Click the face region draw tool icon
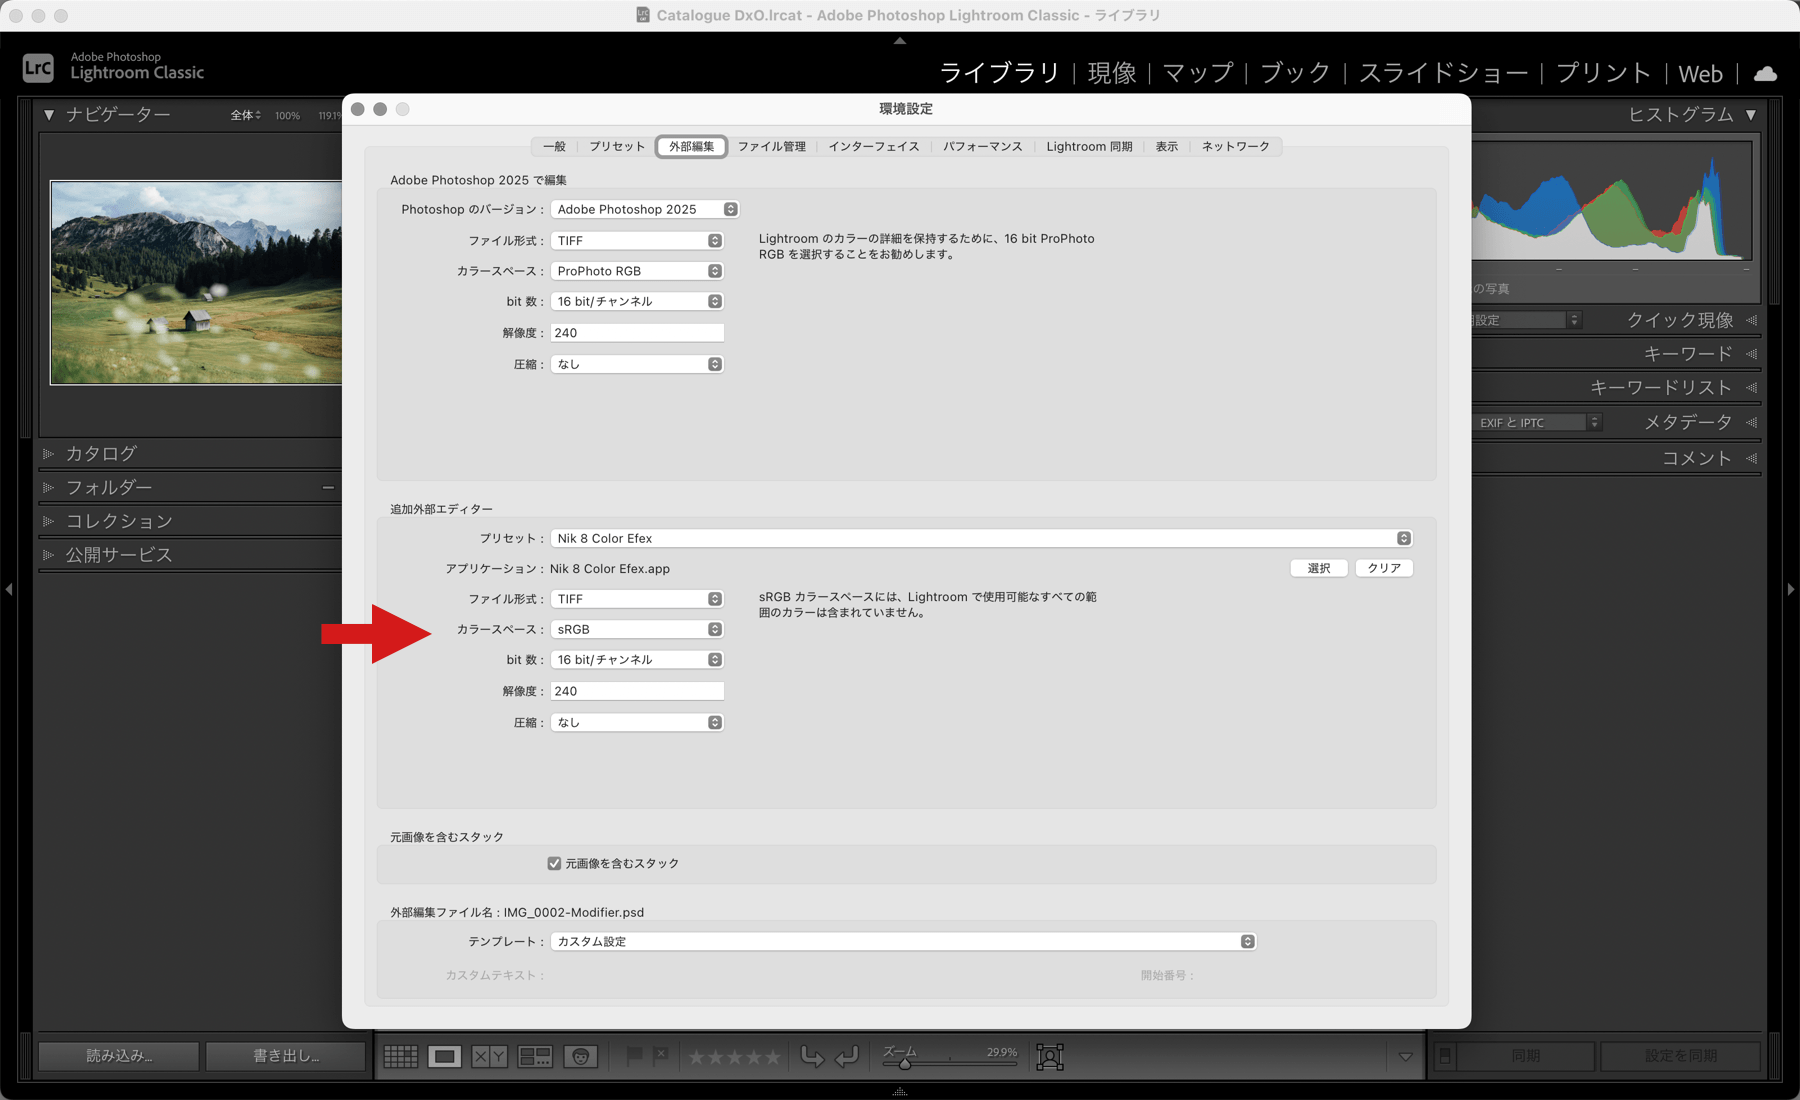1800x1100 pixels. 1050,1057
